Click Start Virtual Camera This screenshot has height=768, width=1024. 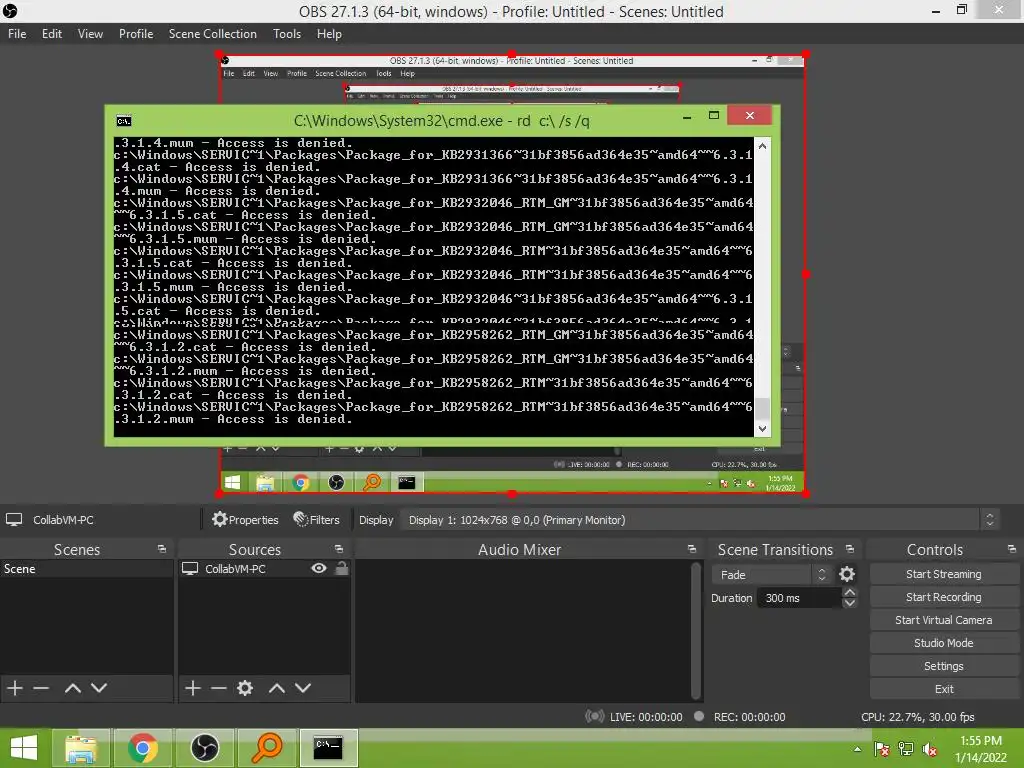coord(944,620)
